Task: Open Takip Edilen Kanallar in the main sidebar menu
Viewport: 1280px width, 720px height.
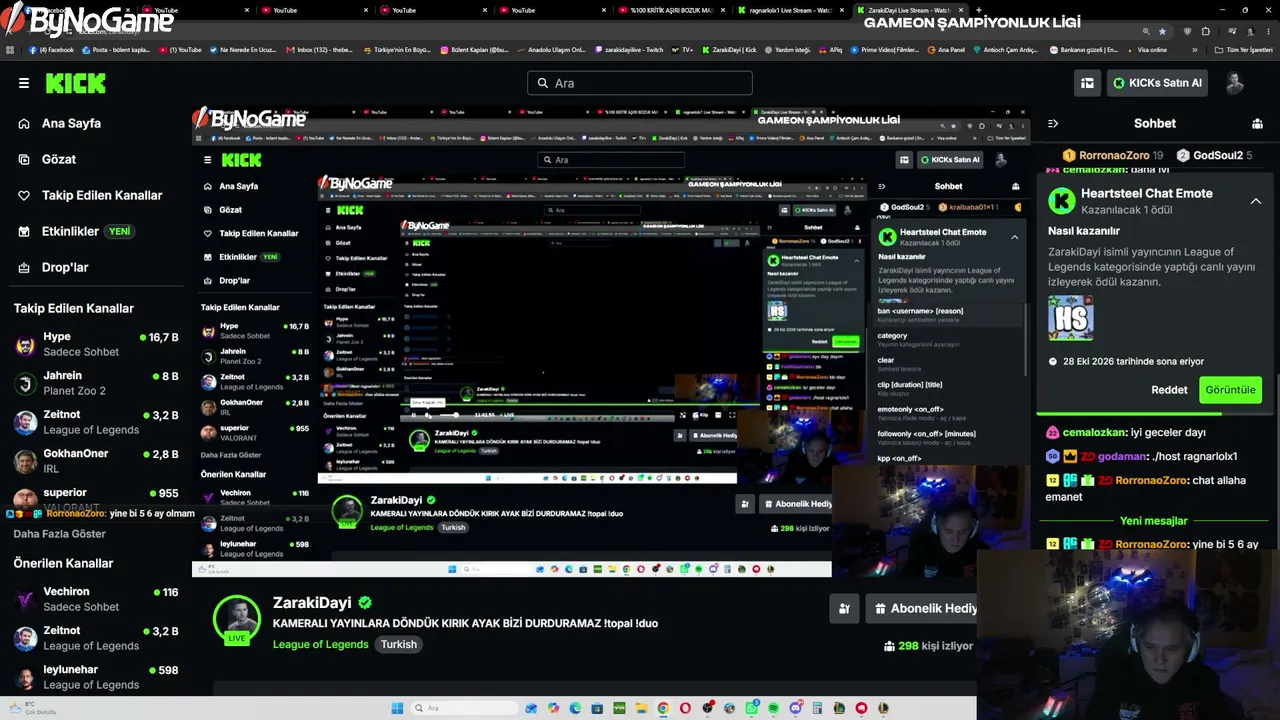Action: click(x=102, y=195)
